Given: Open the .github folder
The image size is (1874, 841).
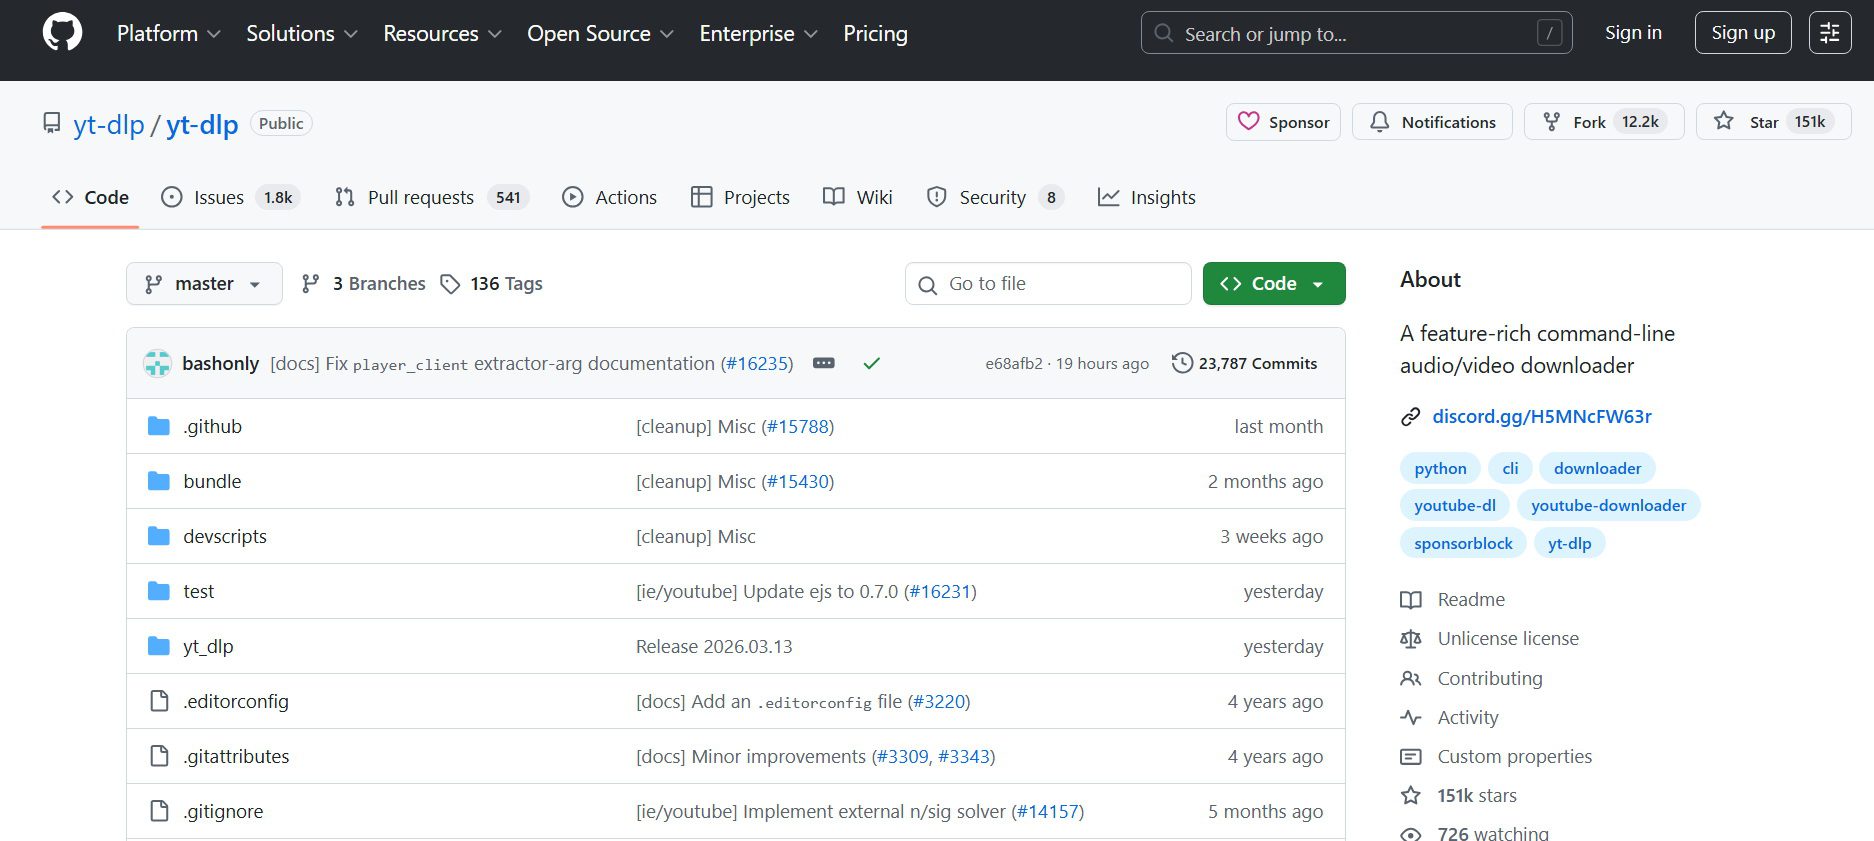Looking at the screenshot, I should tap(212, 426).
